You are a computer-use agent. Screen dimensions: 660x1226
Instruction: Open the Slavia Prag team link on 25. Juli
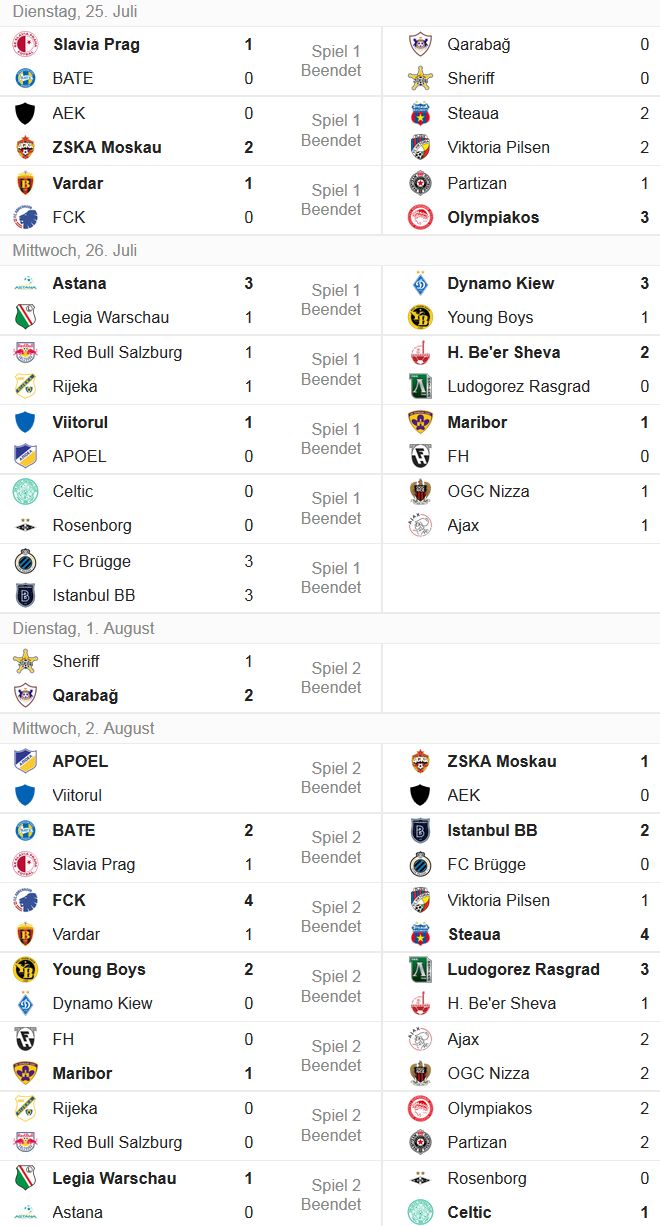click(x=96, y=45)
